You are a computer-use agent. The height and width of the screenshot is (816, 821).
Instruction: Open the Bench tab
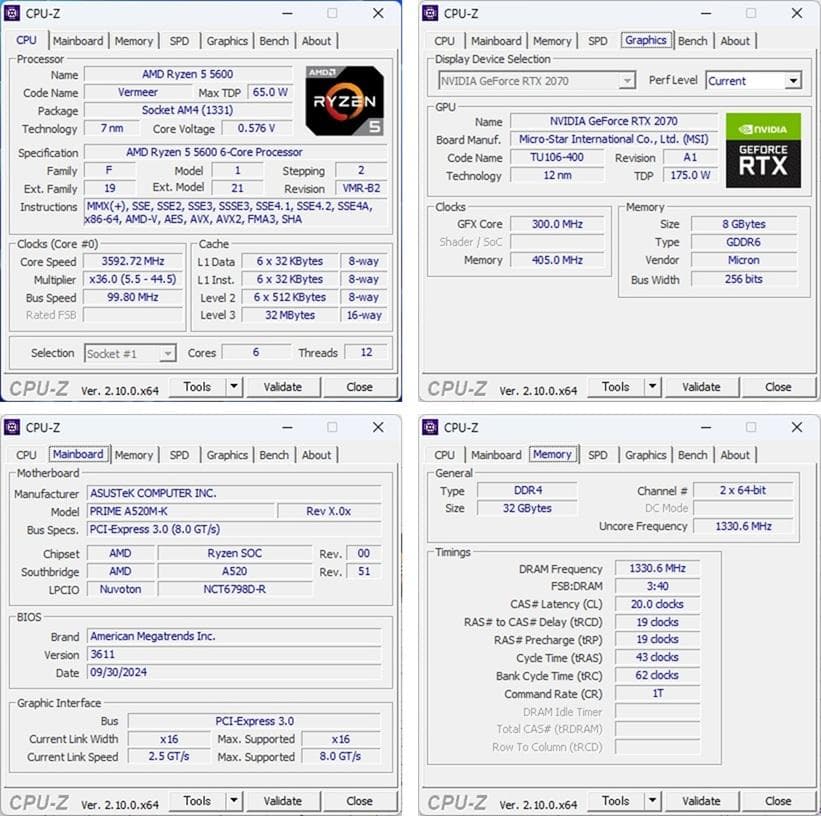tap(274, 40)
